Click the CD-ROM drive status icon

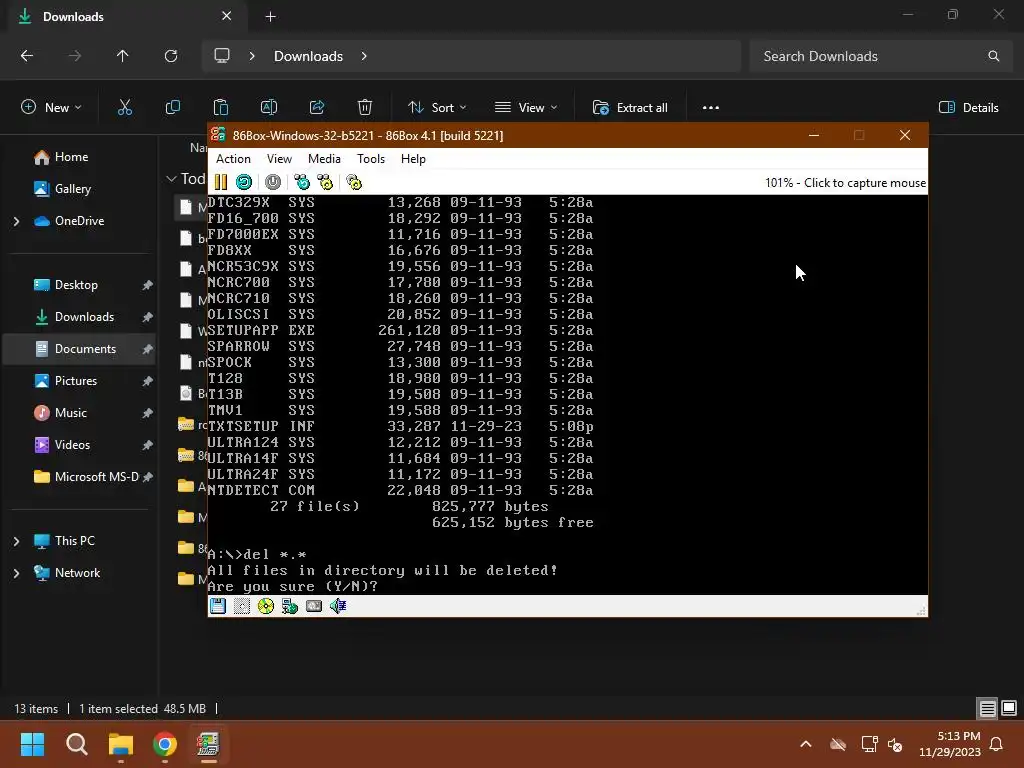[266, 606]
